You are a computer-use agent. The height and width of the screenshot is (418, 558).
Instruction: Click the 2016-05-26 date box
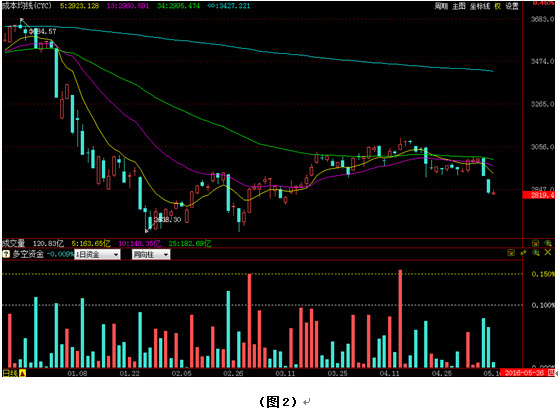coord(524,373)
